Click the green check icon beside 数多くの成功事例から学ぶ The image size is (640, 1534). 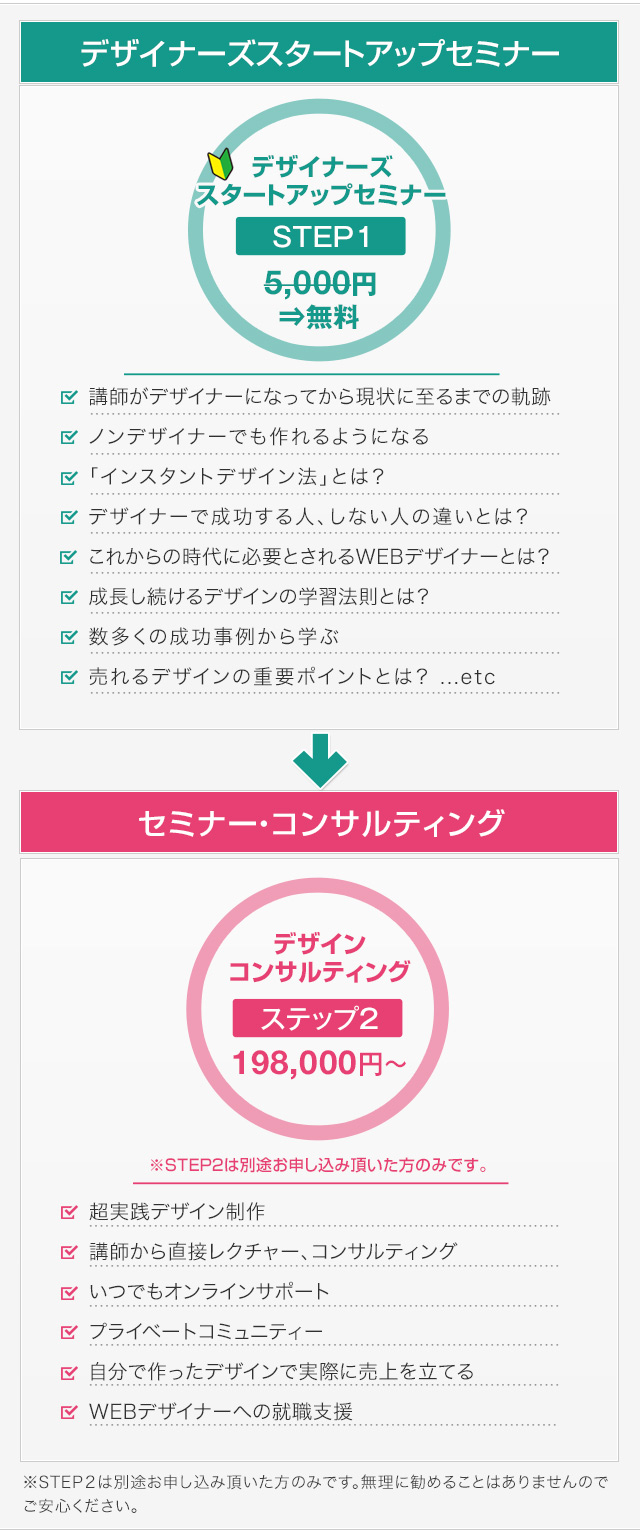[x=69, y=637]
